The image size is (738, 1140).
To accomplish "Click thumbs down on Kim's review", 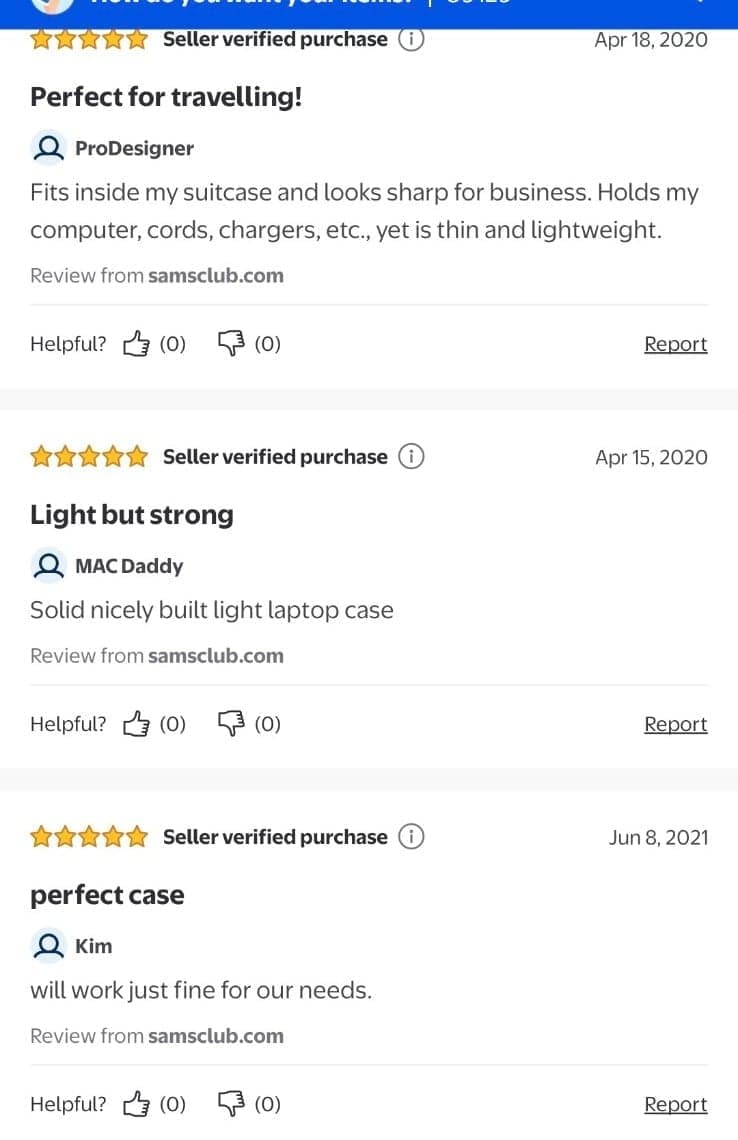I will pos(231,1104).
